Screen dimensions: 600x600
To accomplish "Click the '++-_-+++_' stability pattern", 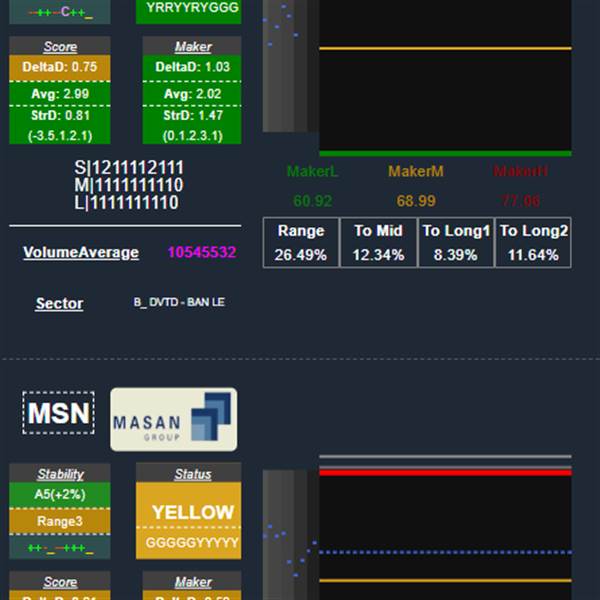I will [60, 548].
